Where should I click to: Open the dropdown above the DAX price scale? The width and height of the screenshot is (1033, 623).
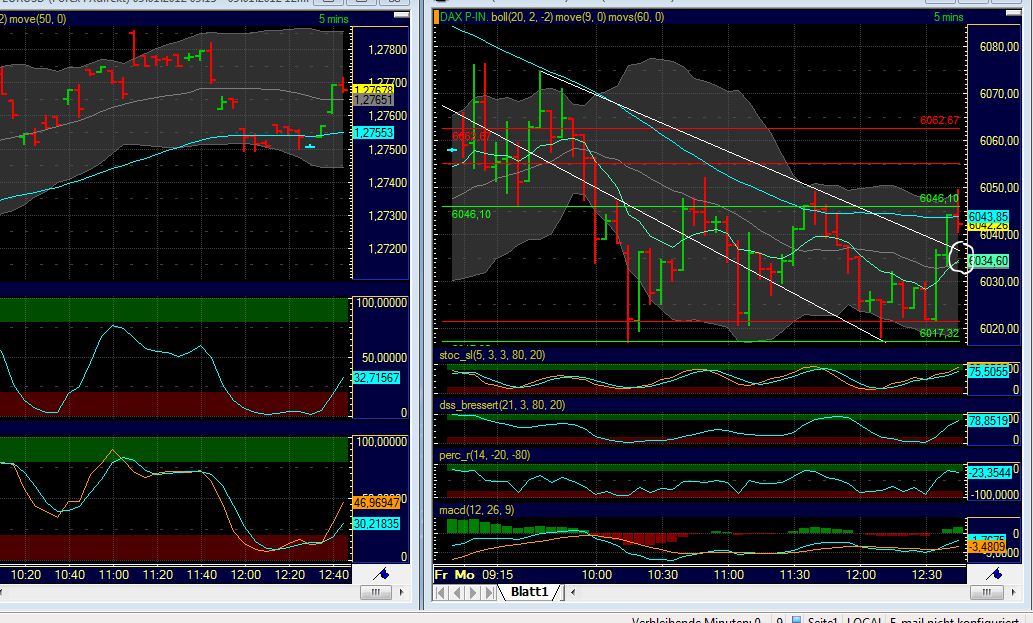click(1013, 12)
